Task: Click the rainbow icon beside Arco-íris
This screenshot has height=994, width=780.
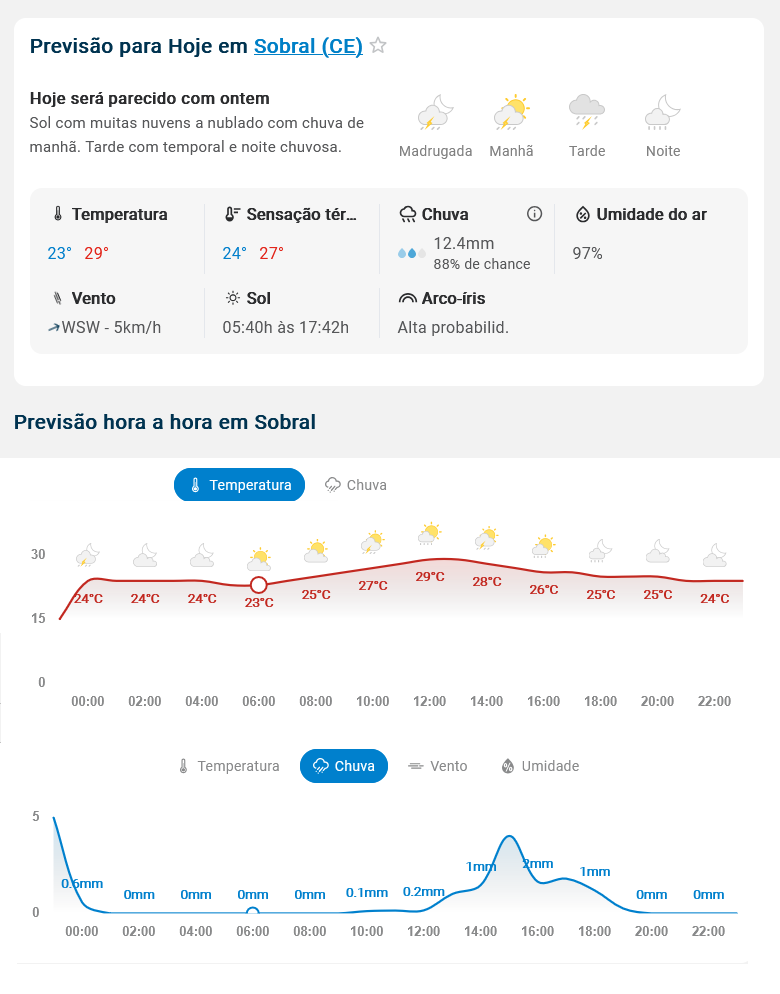Action: [x=407, y=298]
